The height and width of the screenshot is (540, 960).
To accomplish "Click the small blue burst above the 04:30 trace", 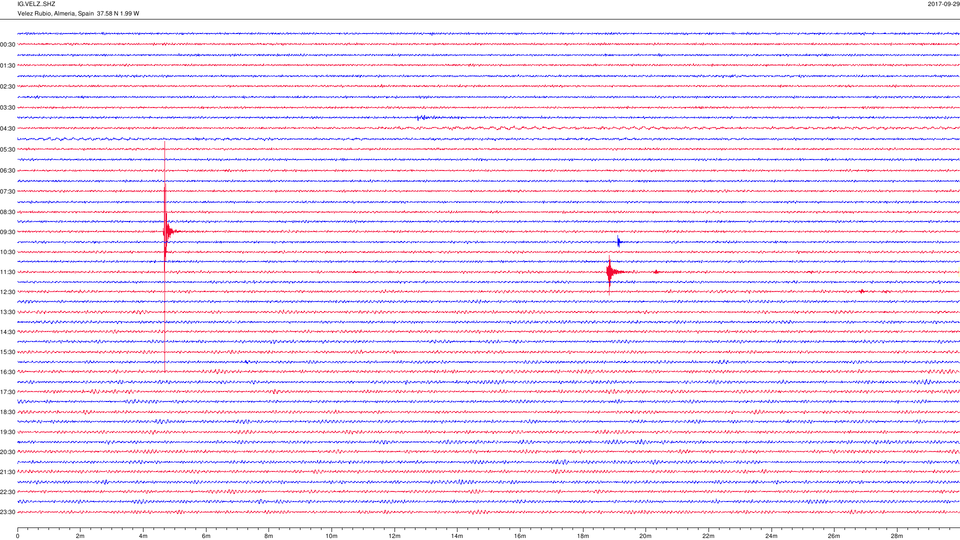I will click(x=424, y=118).
